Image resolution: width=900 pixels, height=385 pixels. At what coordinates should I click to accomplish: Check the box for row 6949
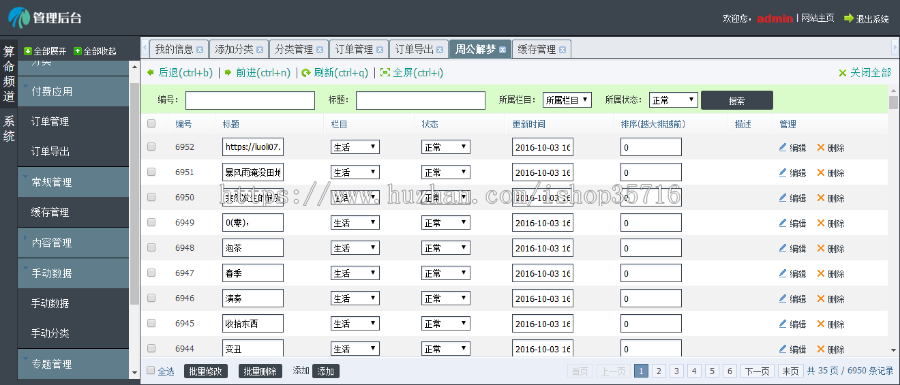coord(152,222)
